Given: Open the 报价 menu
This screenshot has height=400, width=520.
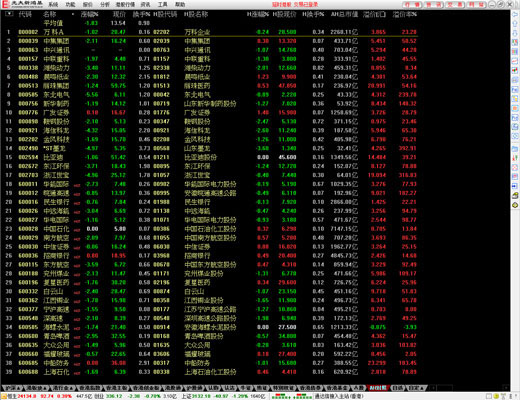Looking at the screenshot, I should 88,5.
